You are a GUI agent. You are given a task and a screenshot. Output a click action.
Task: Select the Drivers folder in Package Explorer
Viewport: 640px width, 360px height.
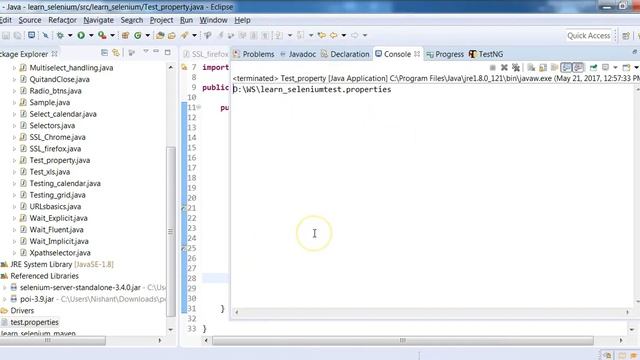(22, 311)
